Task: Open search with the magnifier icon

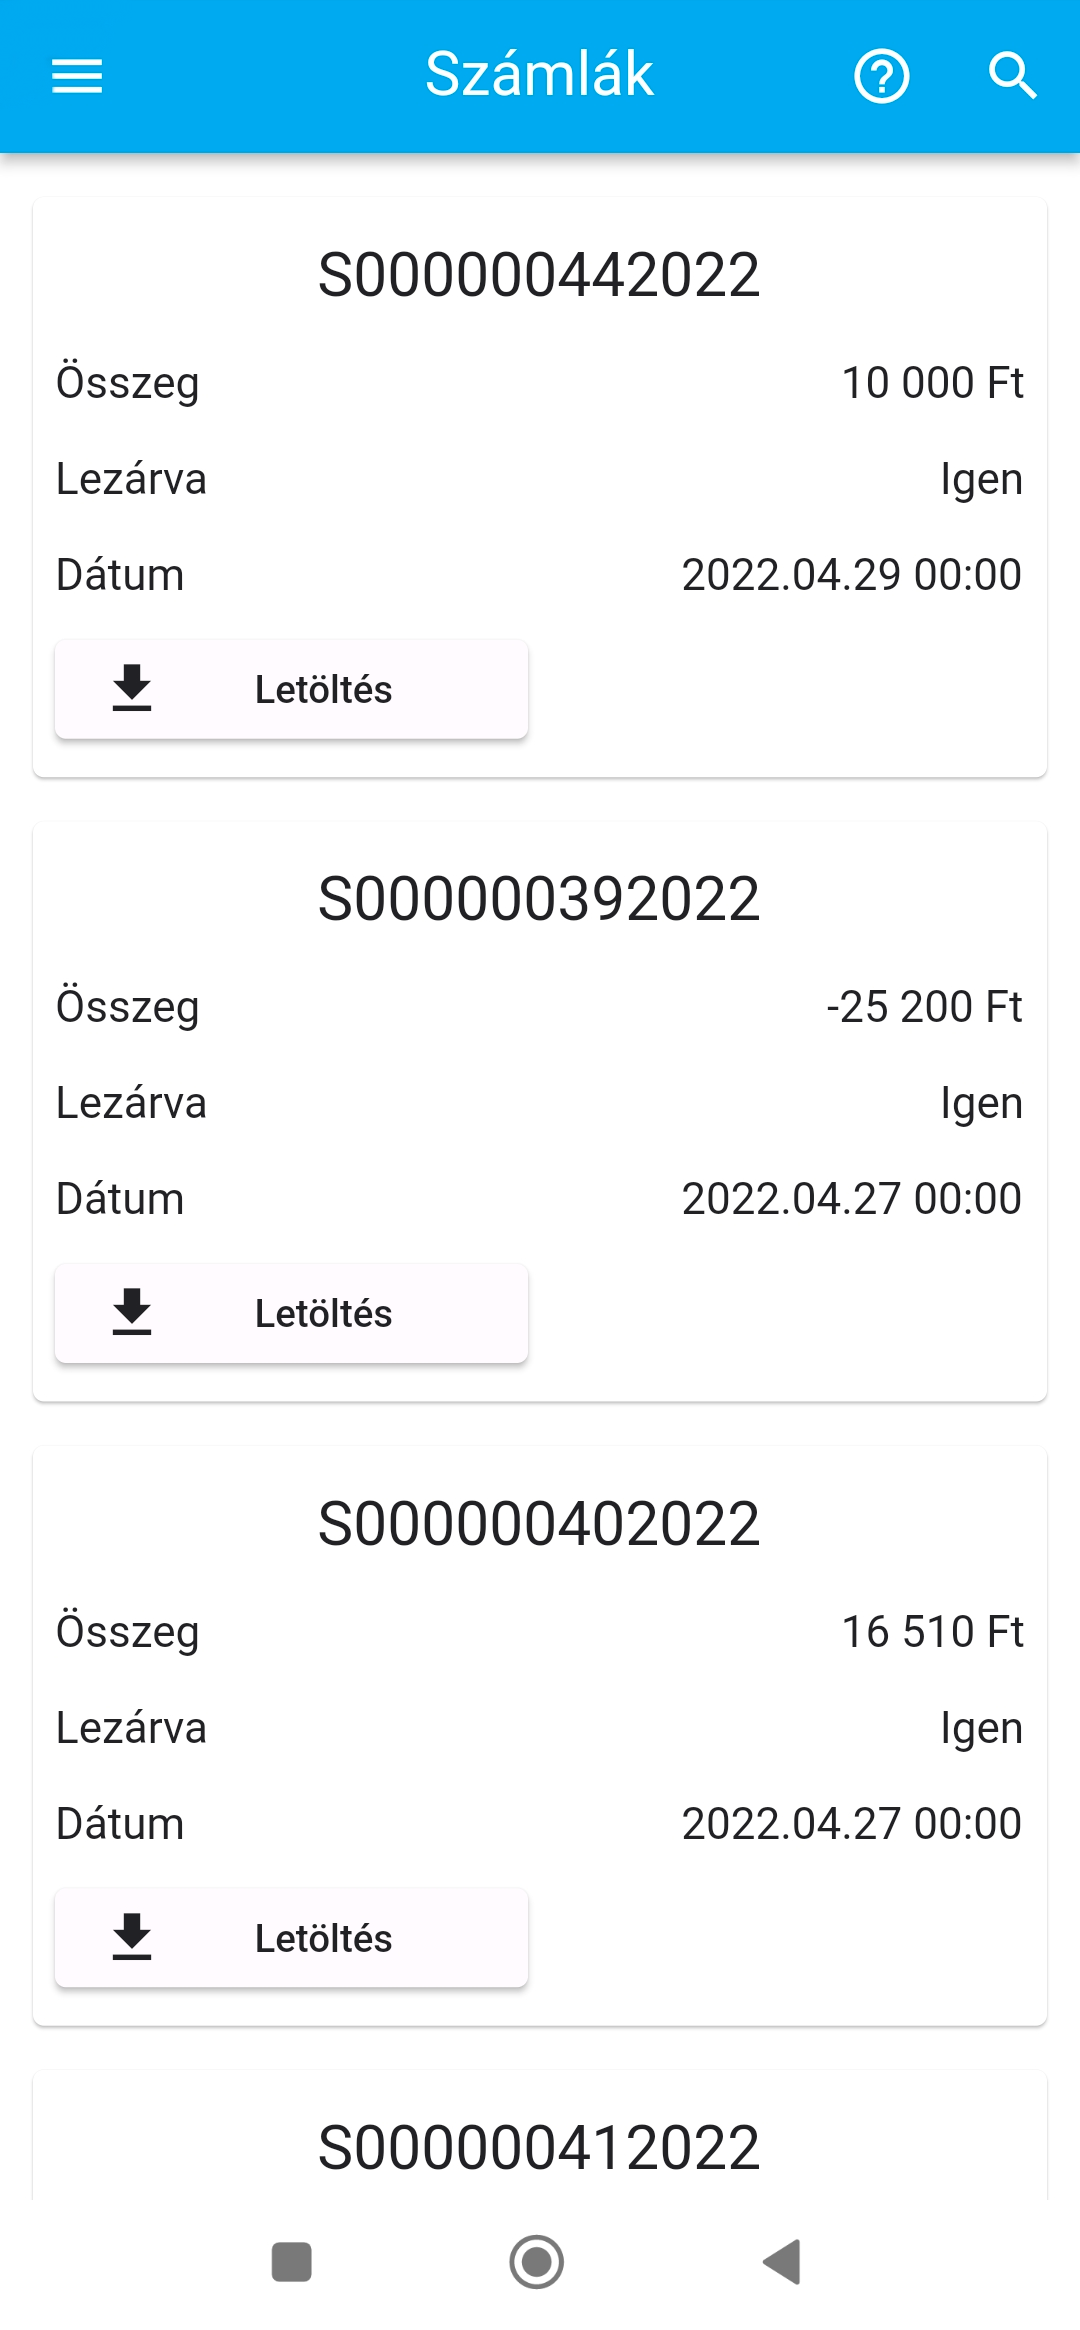Action: click(1012, 76)
